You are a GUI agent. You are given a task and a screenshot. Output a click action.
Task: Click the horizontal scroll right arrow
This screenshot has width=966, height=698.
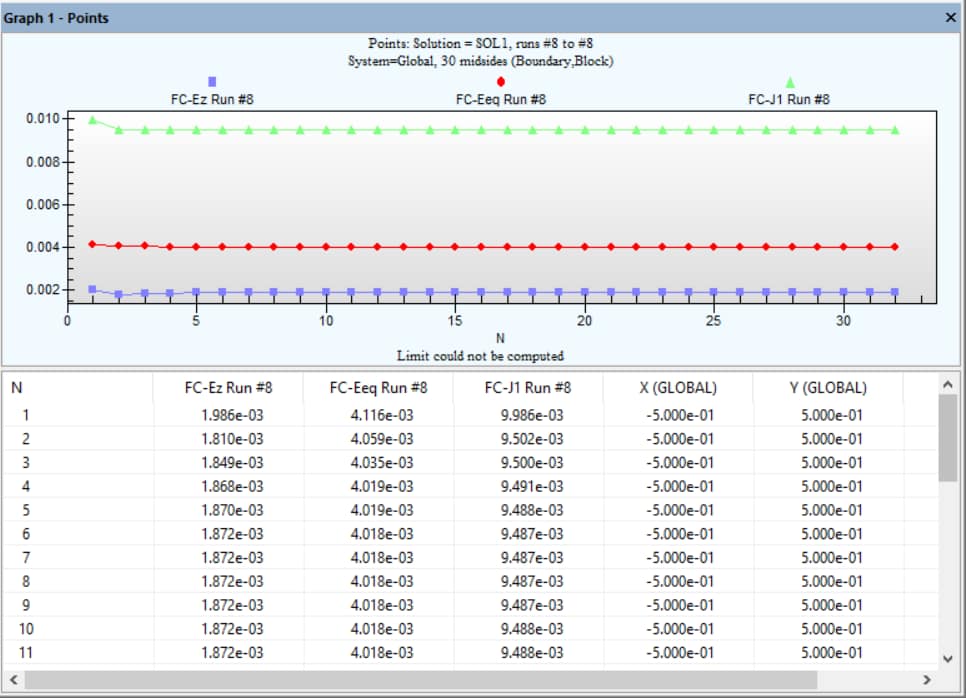pos(926,680)
